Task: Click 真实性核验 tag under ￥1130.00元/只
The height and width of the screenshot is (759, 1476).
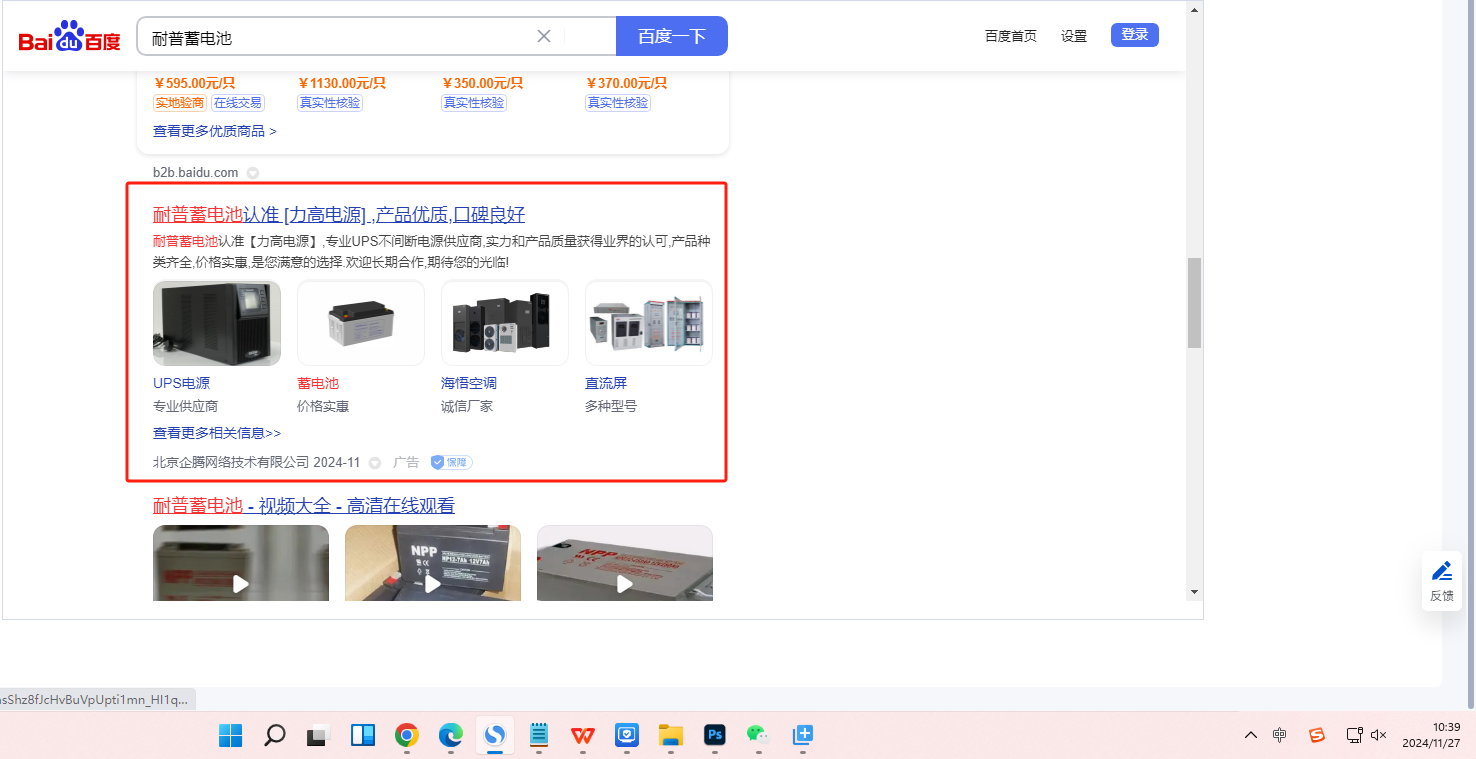Action: 330,103
